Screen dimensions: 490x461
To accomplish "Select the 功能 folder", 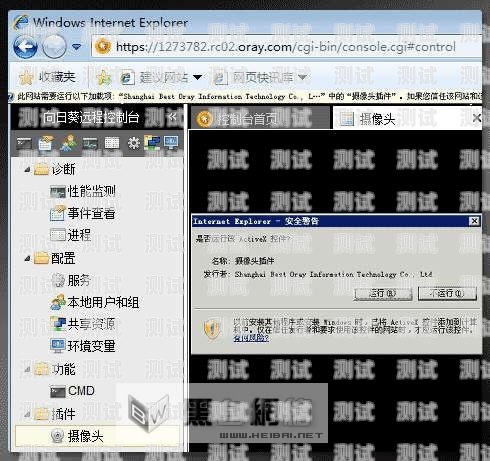I will 55,369.
